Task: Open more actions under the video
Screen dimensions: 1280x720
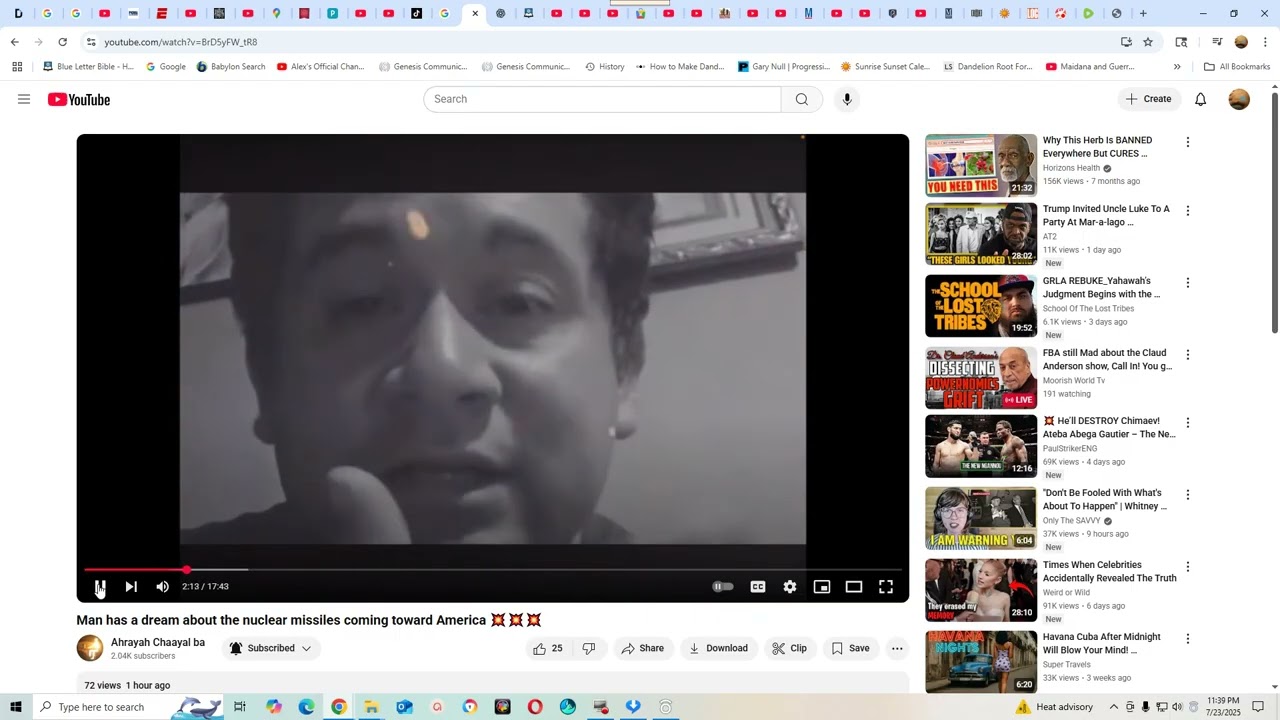Action: 897,648
